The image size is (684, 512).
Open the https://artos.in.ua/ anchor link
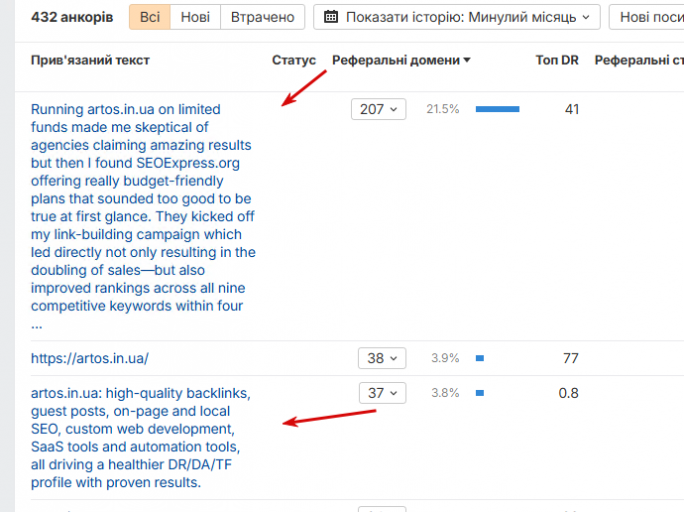pyautogui.click(x=90, y=358)
